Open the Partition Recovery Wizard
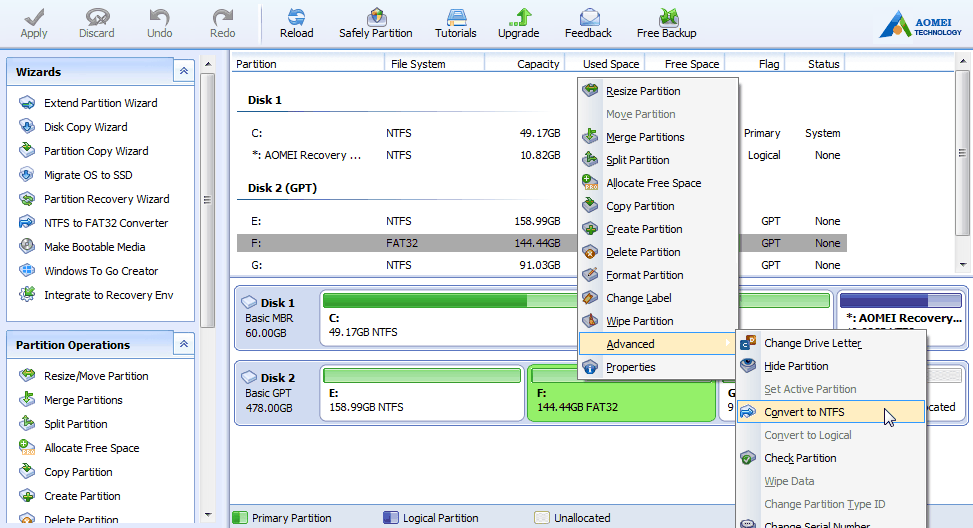This screenshot has height=528, width=973. coord(107,199)
